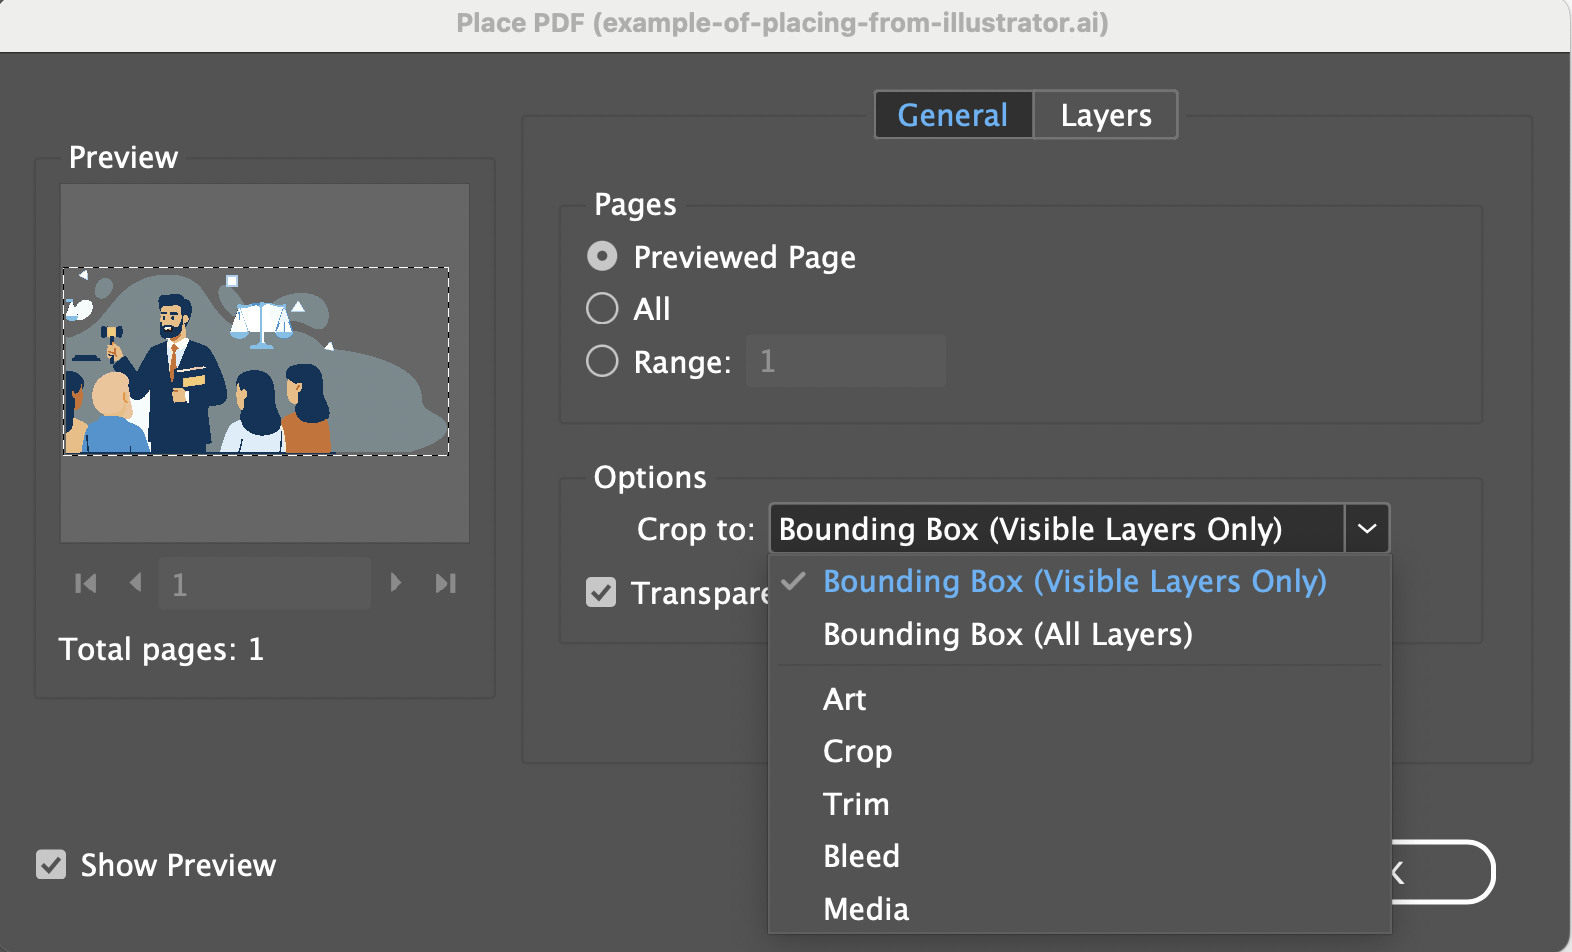Uncheck the Show Preview checkbox
1572x952 pixels.
tap(51, 864)
